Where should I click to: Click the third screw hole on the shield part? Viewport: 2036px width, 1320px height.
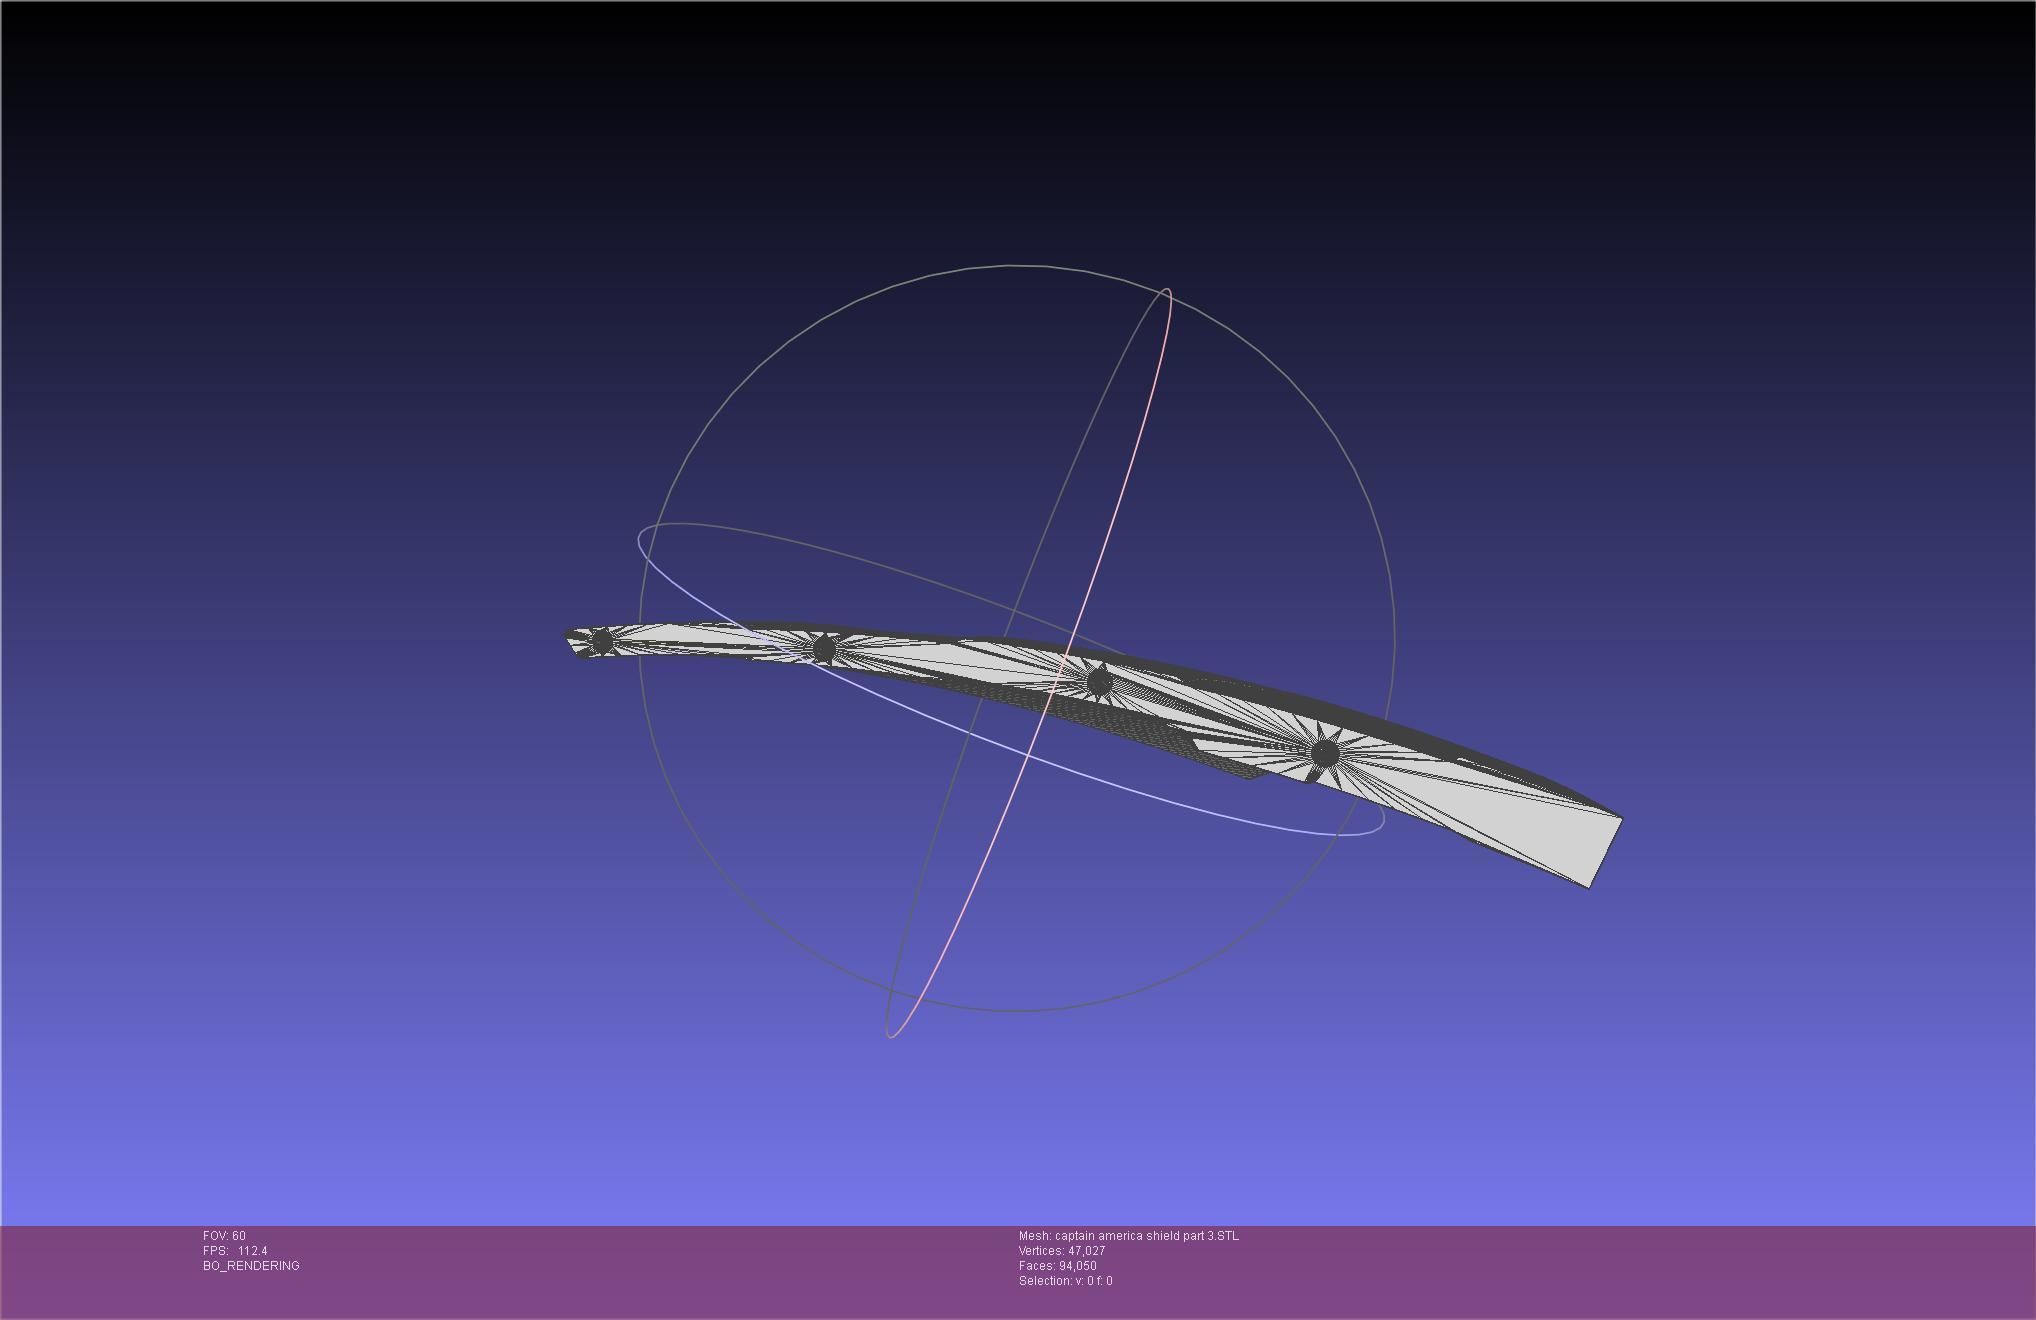coord(1098,682)
